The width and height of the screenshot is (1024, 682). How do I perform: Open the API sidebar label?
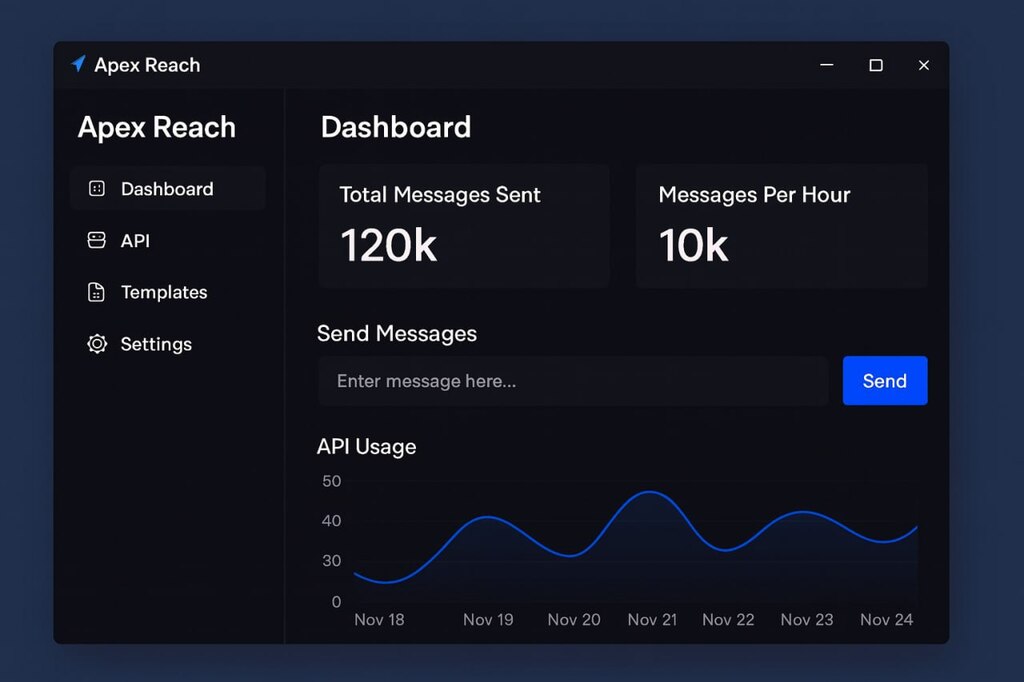135,241
